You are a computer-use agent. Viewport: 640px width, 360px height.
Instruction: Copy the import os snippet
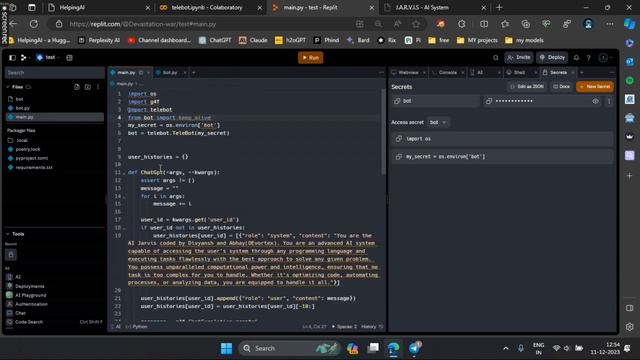[x=399, y=139]
